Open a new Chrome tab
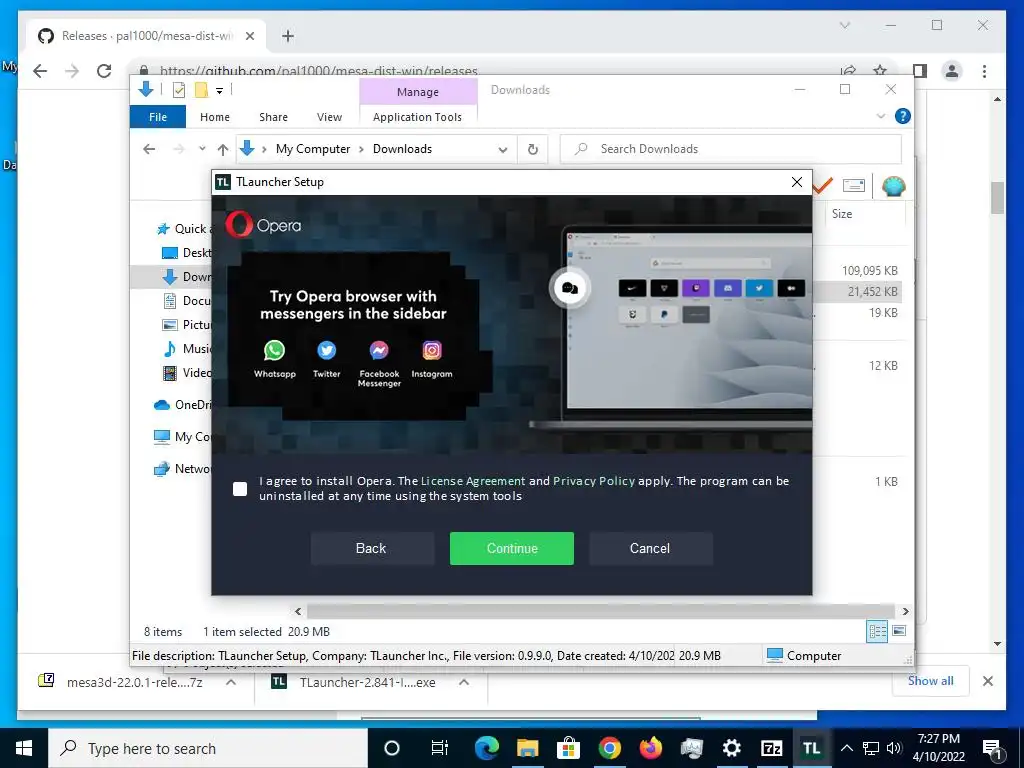The image size is (1024, 768). pos(287,36)
